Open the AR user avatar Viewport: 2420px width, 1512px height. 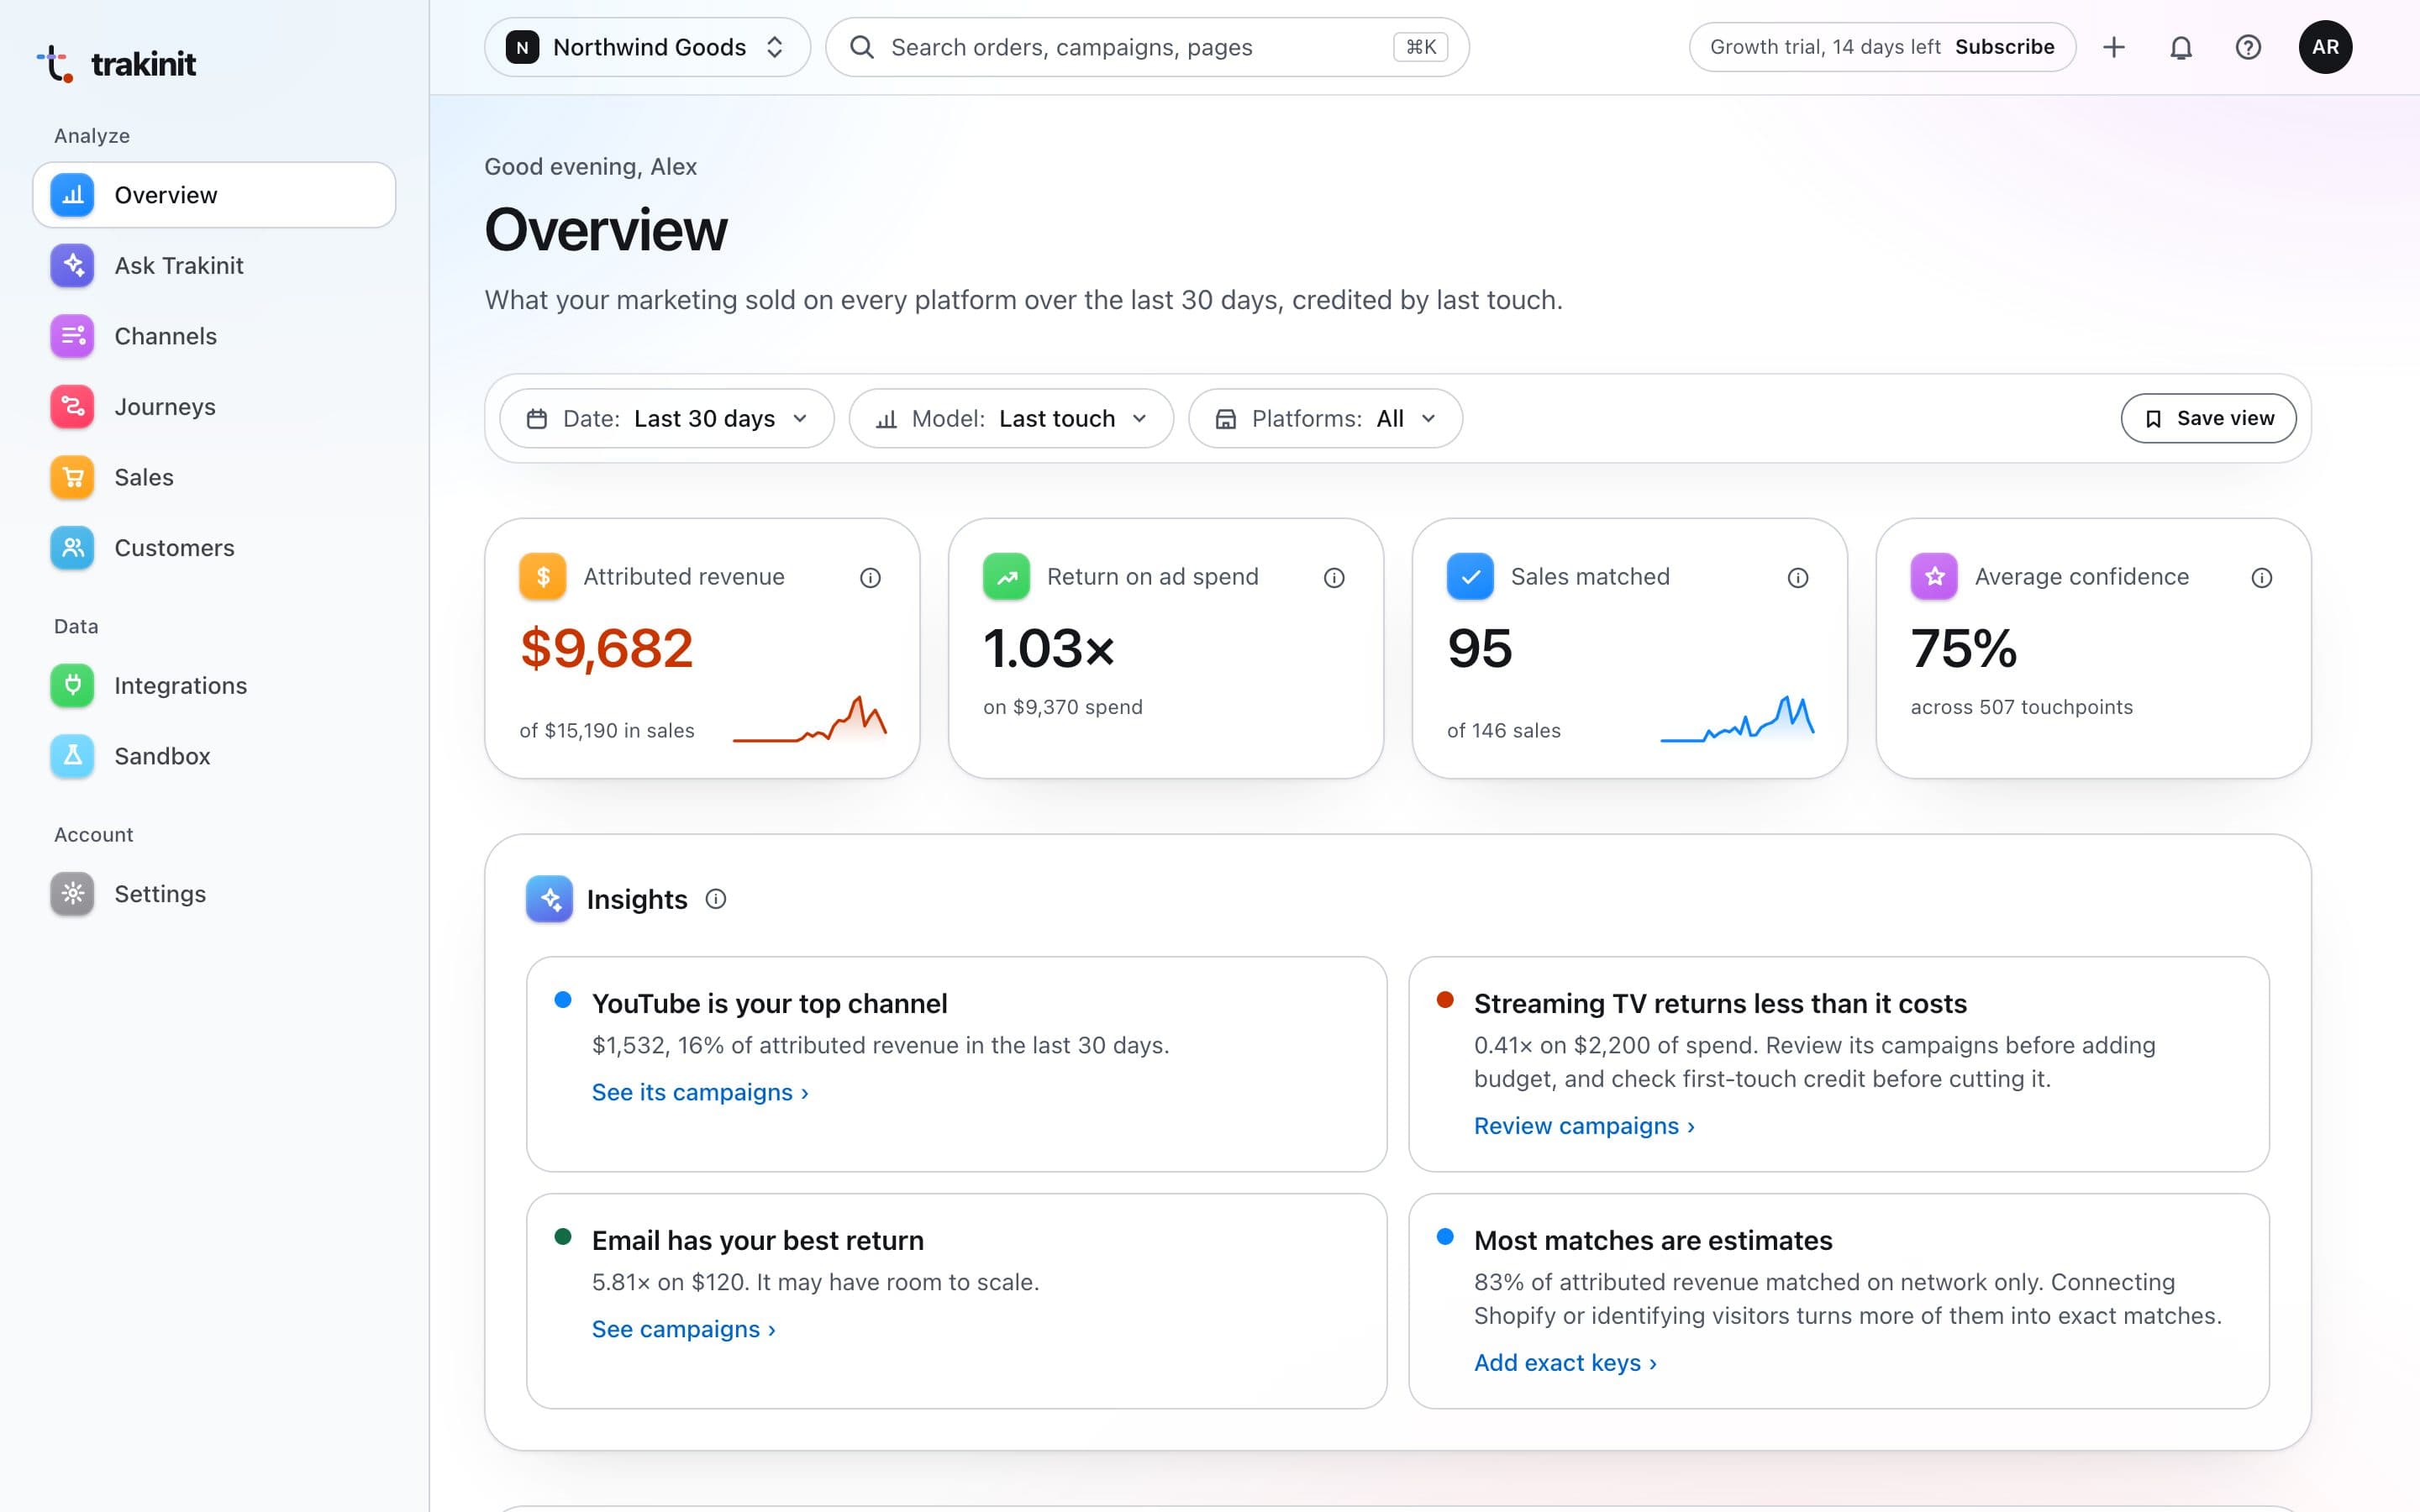(x=2325, y=47)
